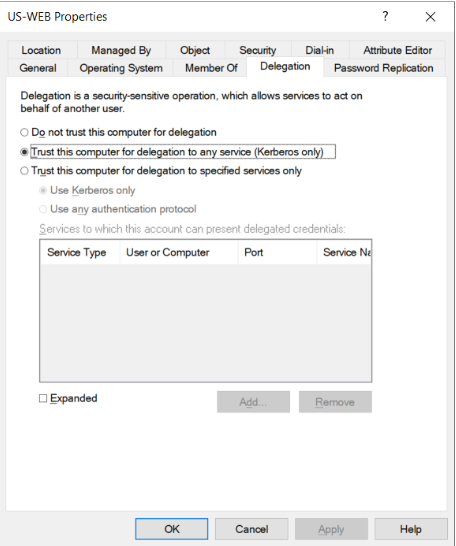Viewport: 456px width, 546px height.
Task: Select Do not trust this computer for delegation
Action: [24, 132]
